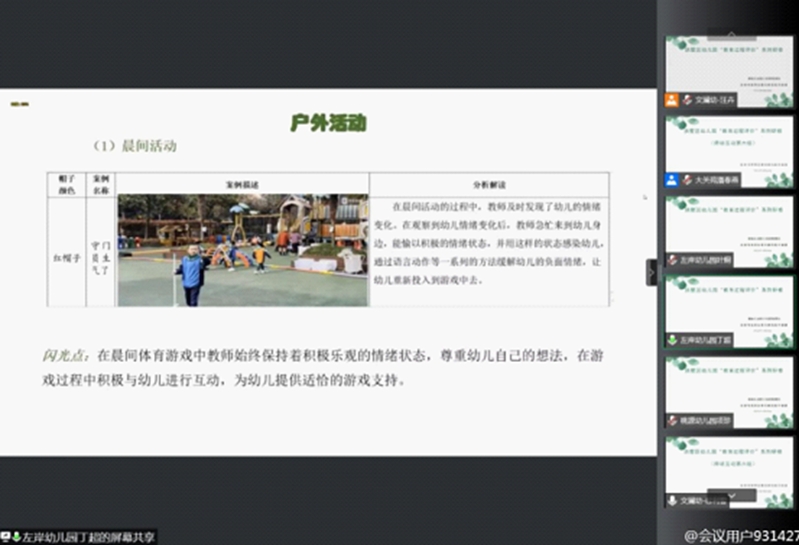Click muted mic icon beside 文澜幼-汪卉
This screenshot has width=799, height=545.
point(688,100)
